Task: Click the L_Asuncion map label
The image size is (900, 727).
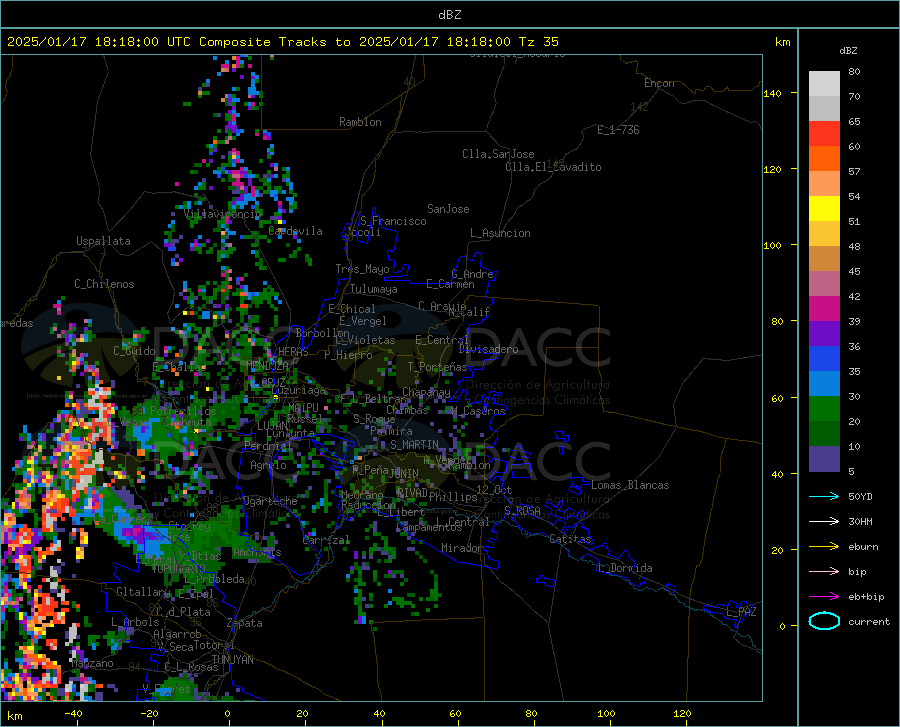Action: pyautogui.click(x=501, y=233)
